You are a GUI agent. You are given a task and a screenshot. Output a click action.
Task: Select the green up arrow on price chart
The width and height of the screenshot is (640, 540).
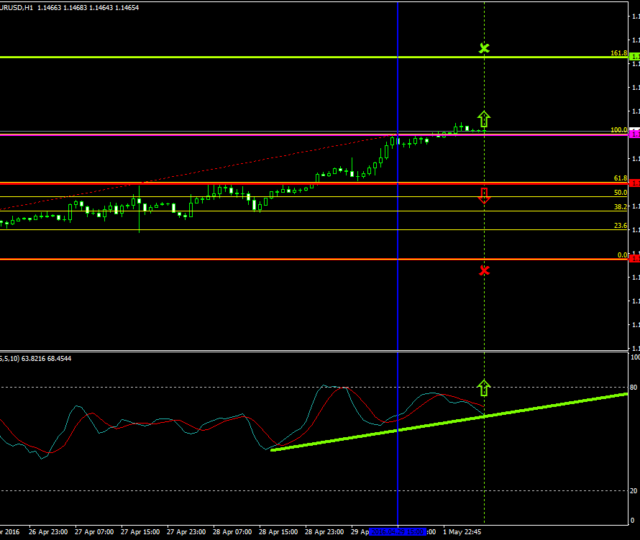click(484, 120)
